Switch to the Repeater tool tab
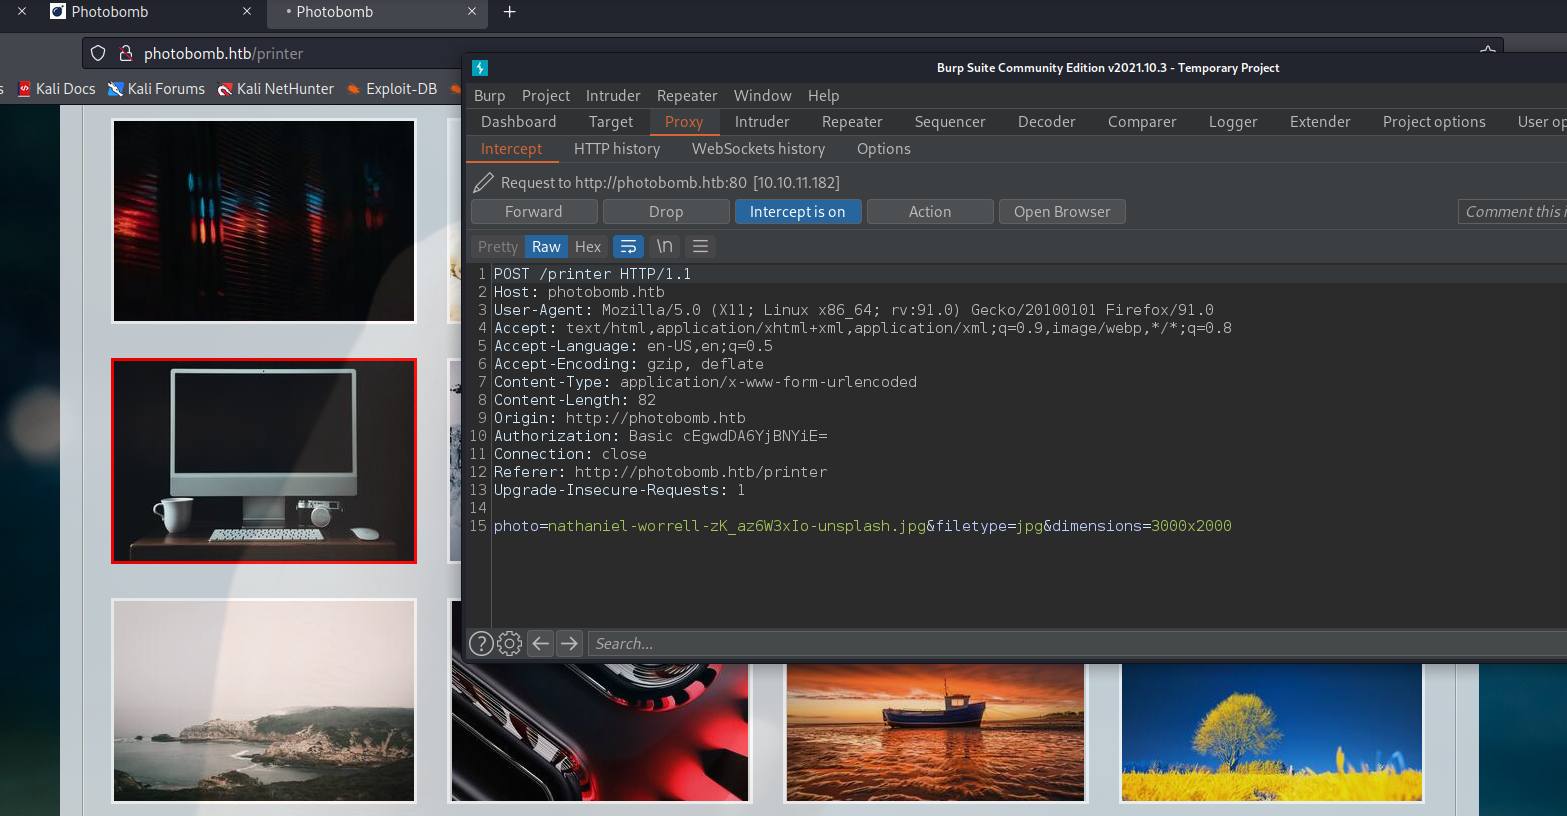This screenshot has height=816, width=1567. pos(852,122)
